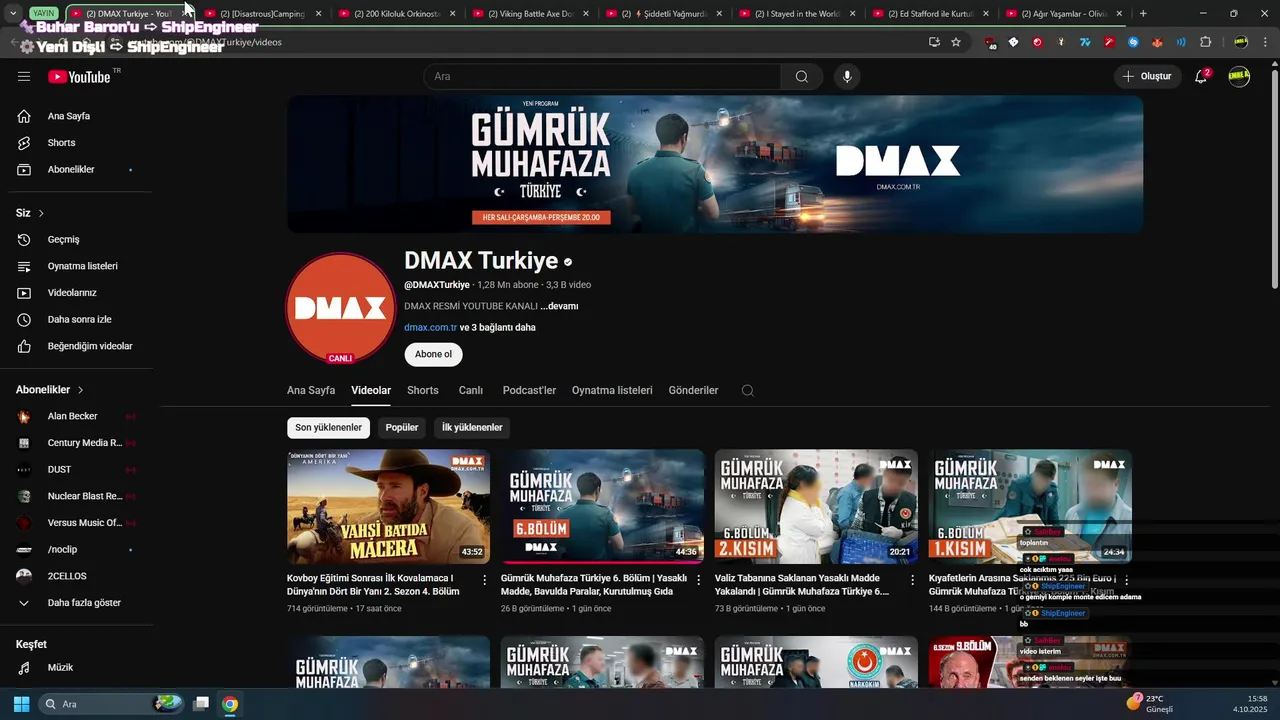
Task: Expand the channel description with ...devamı
Action: coord(559,306)
